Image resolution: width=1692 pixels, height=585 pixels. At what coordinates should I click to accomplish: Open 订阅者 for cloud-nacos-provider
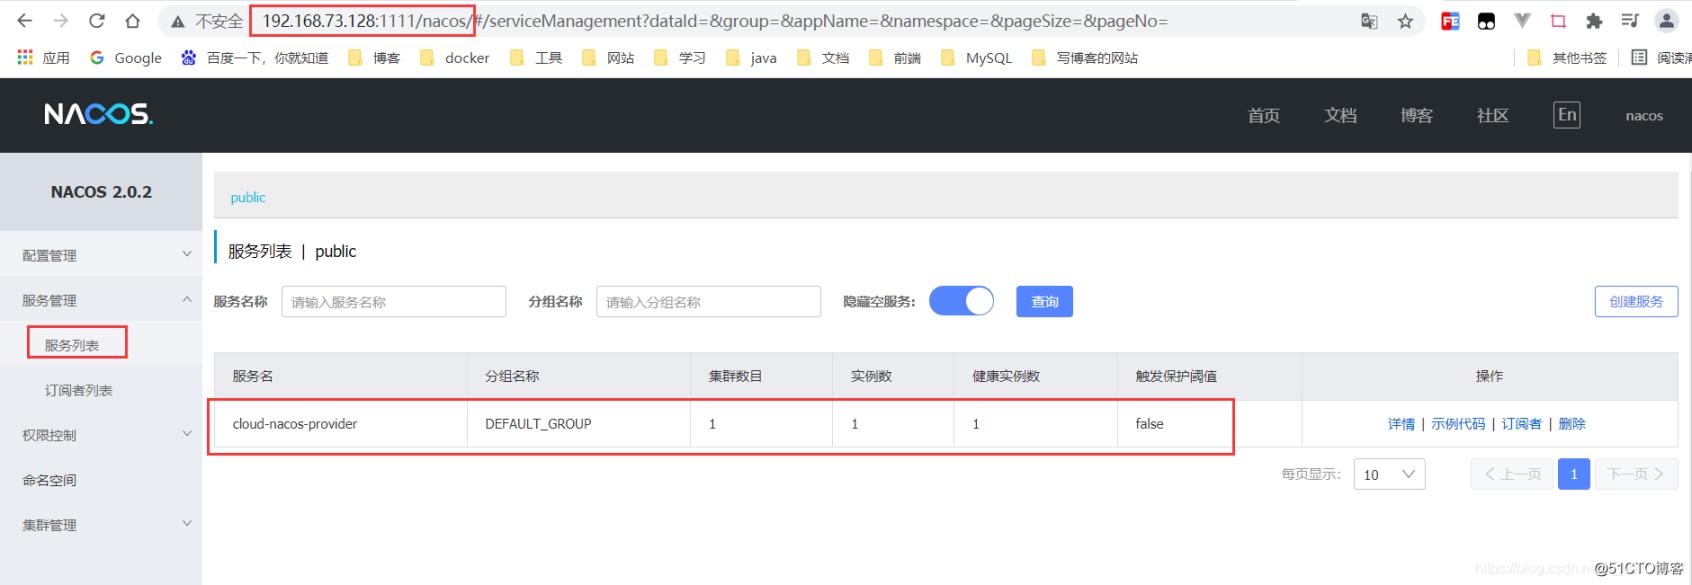pyautogui.click(x=1521, y=424)
